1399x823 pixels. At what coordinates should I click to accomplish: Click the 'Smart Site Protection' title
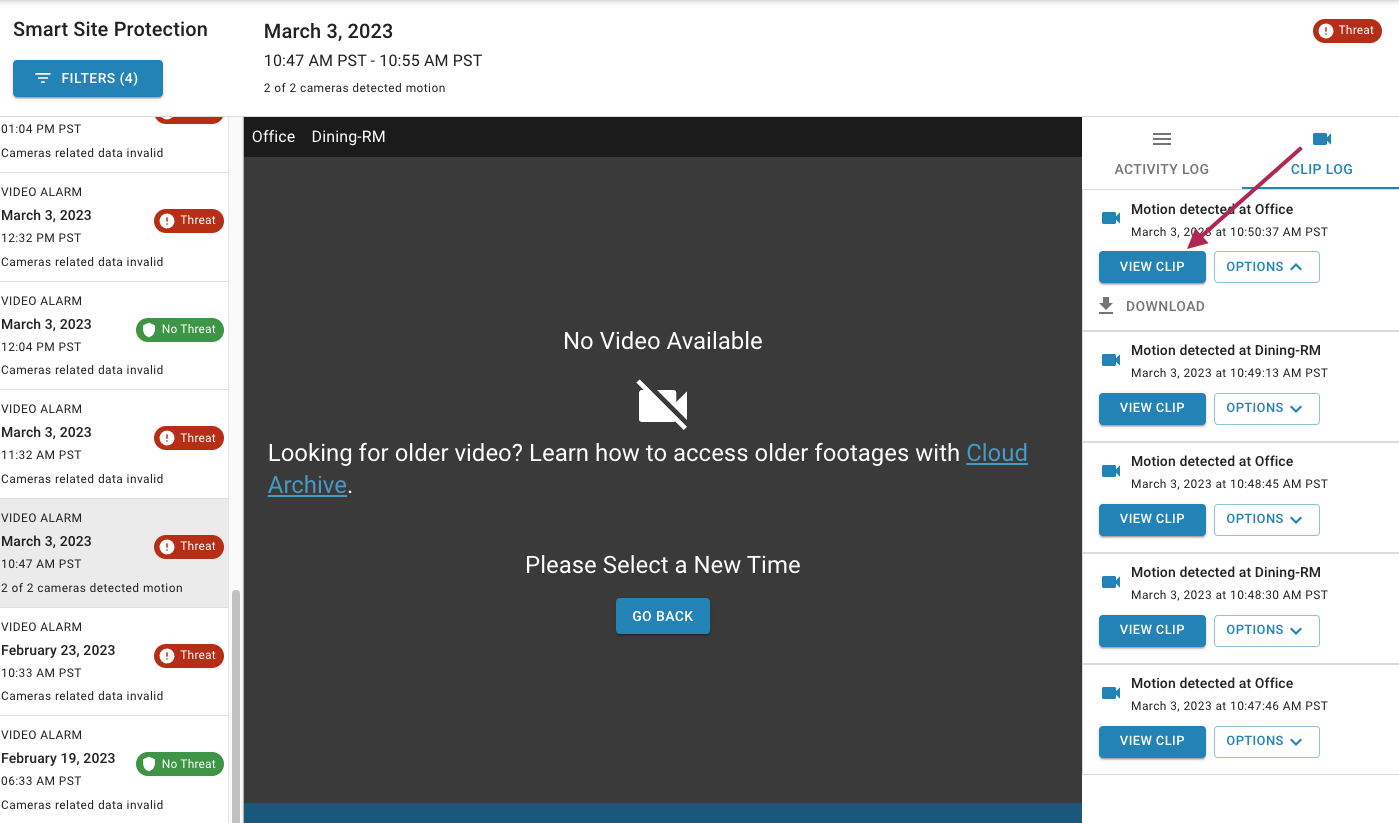point(110,29)
